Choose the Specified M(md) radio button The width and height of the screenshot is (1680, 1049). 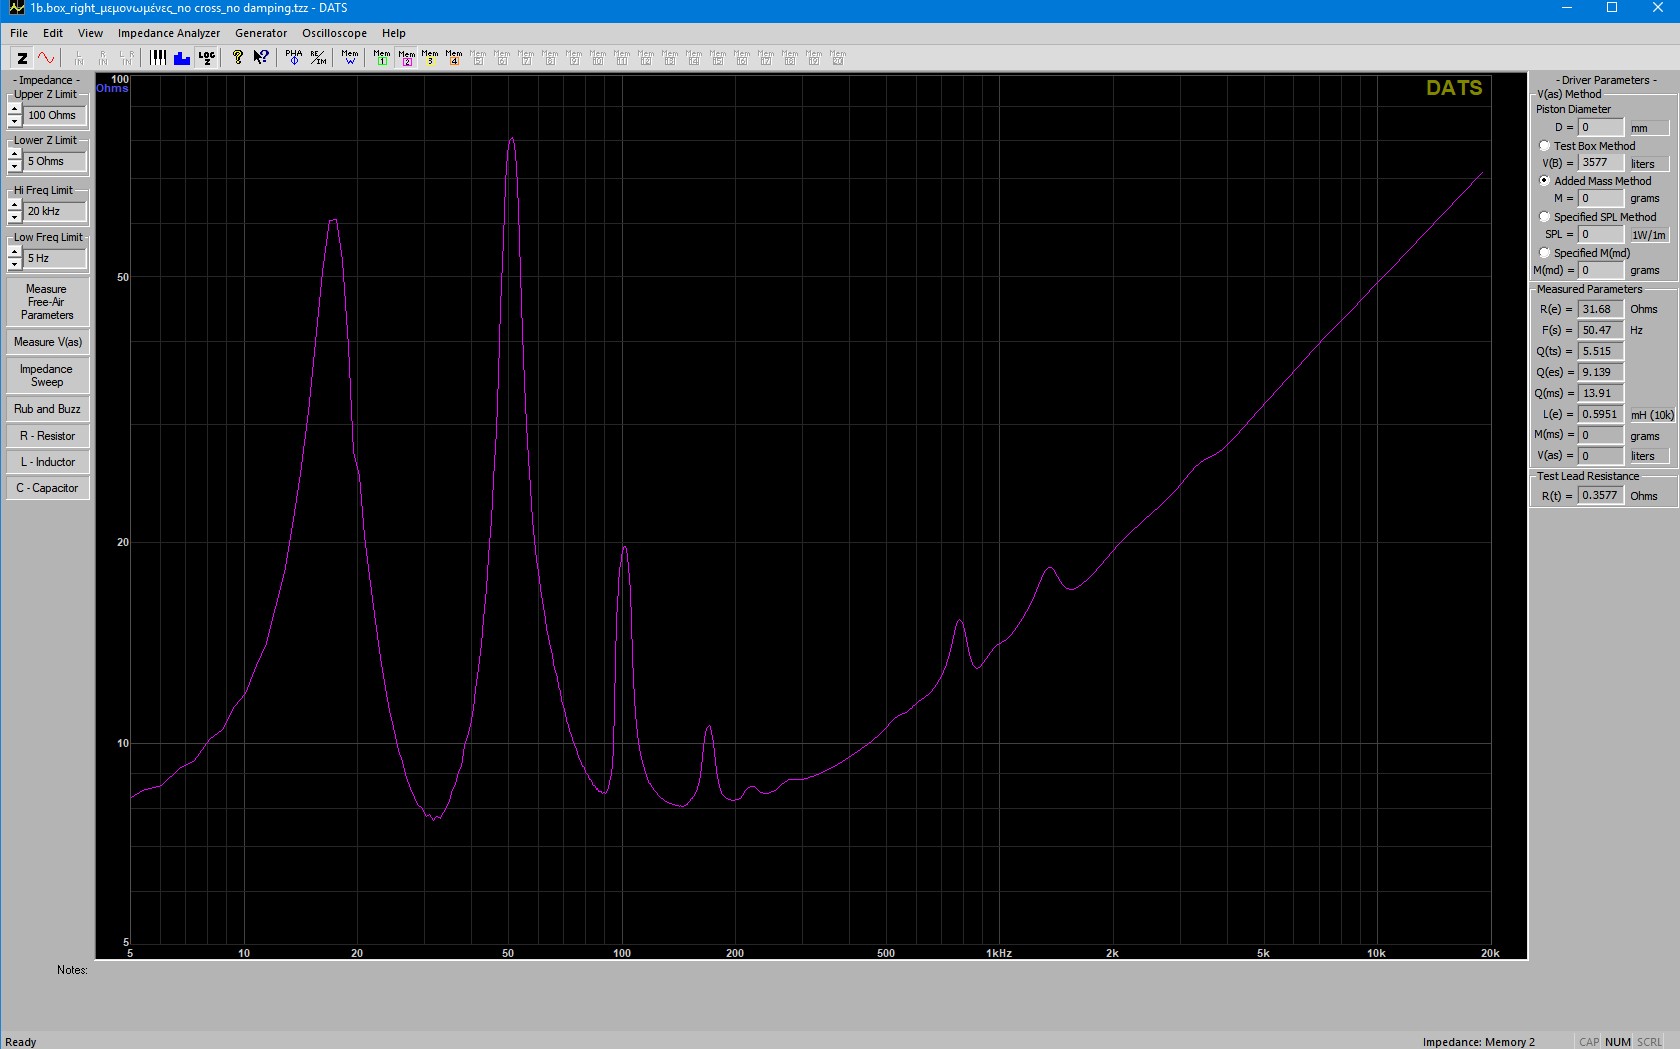[x=1545, y=253]
